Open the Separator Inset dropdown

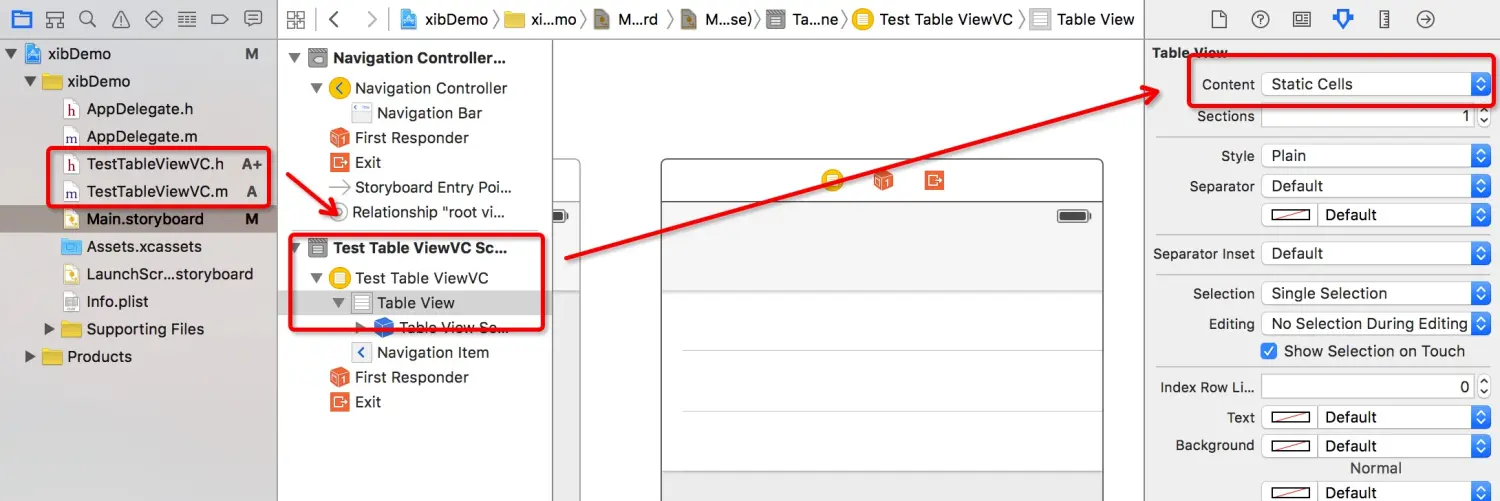[x=1376, y=254]
